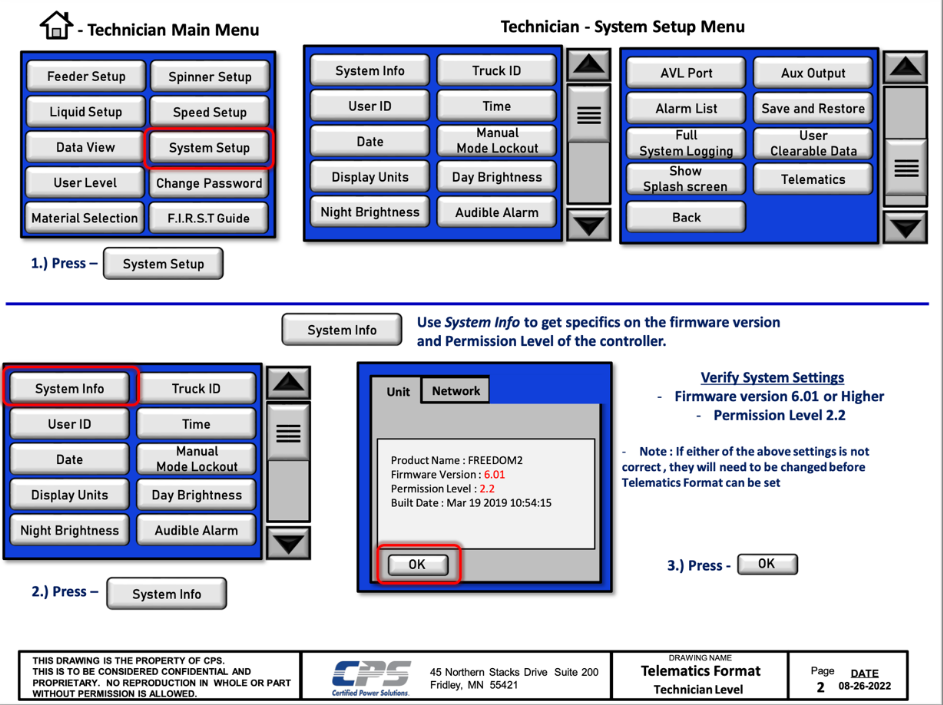This screenshot has width=943, height=705.
Task: Open the F.I.R.S.T Guide
Action: [x=209, y=218]
